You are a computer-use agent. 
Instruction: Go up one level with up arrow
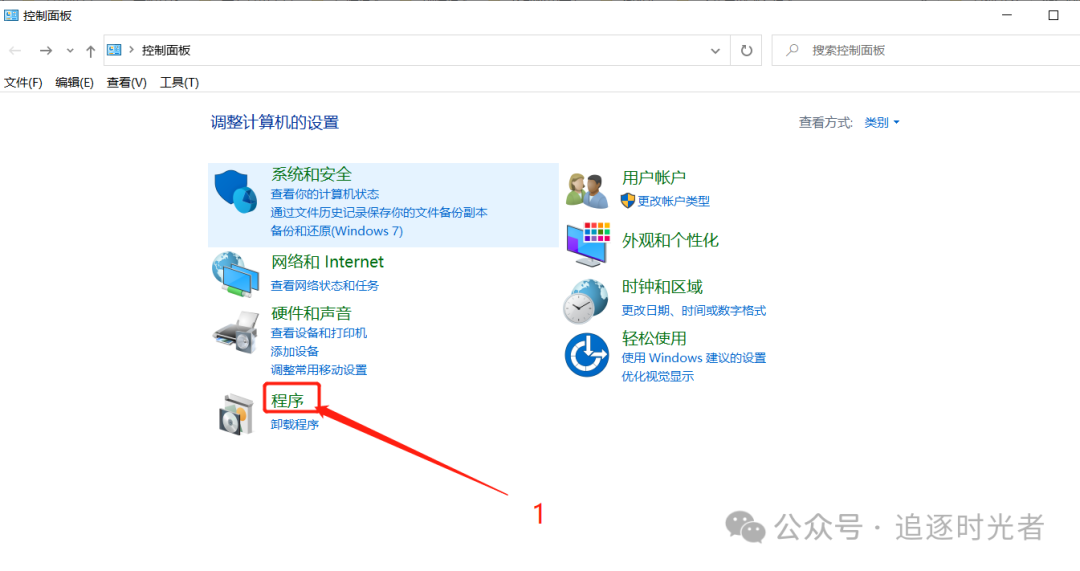click(90, 50)
